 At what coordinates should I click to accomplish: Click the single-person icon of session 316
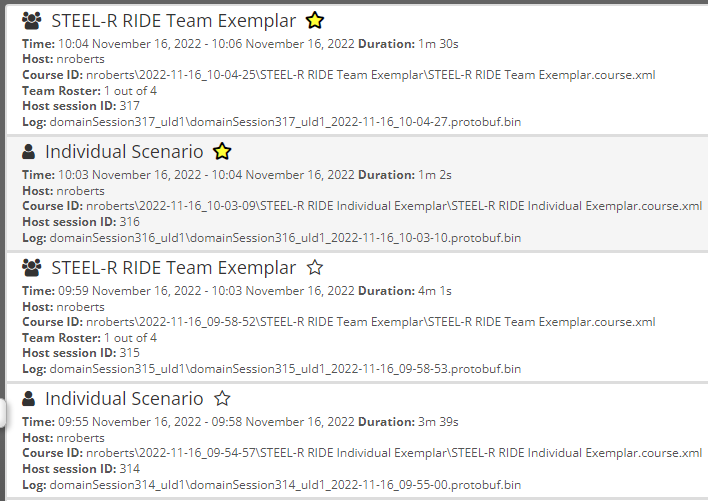(x=28, y=151)
